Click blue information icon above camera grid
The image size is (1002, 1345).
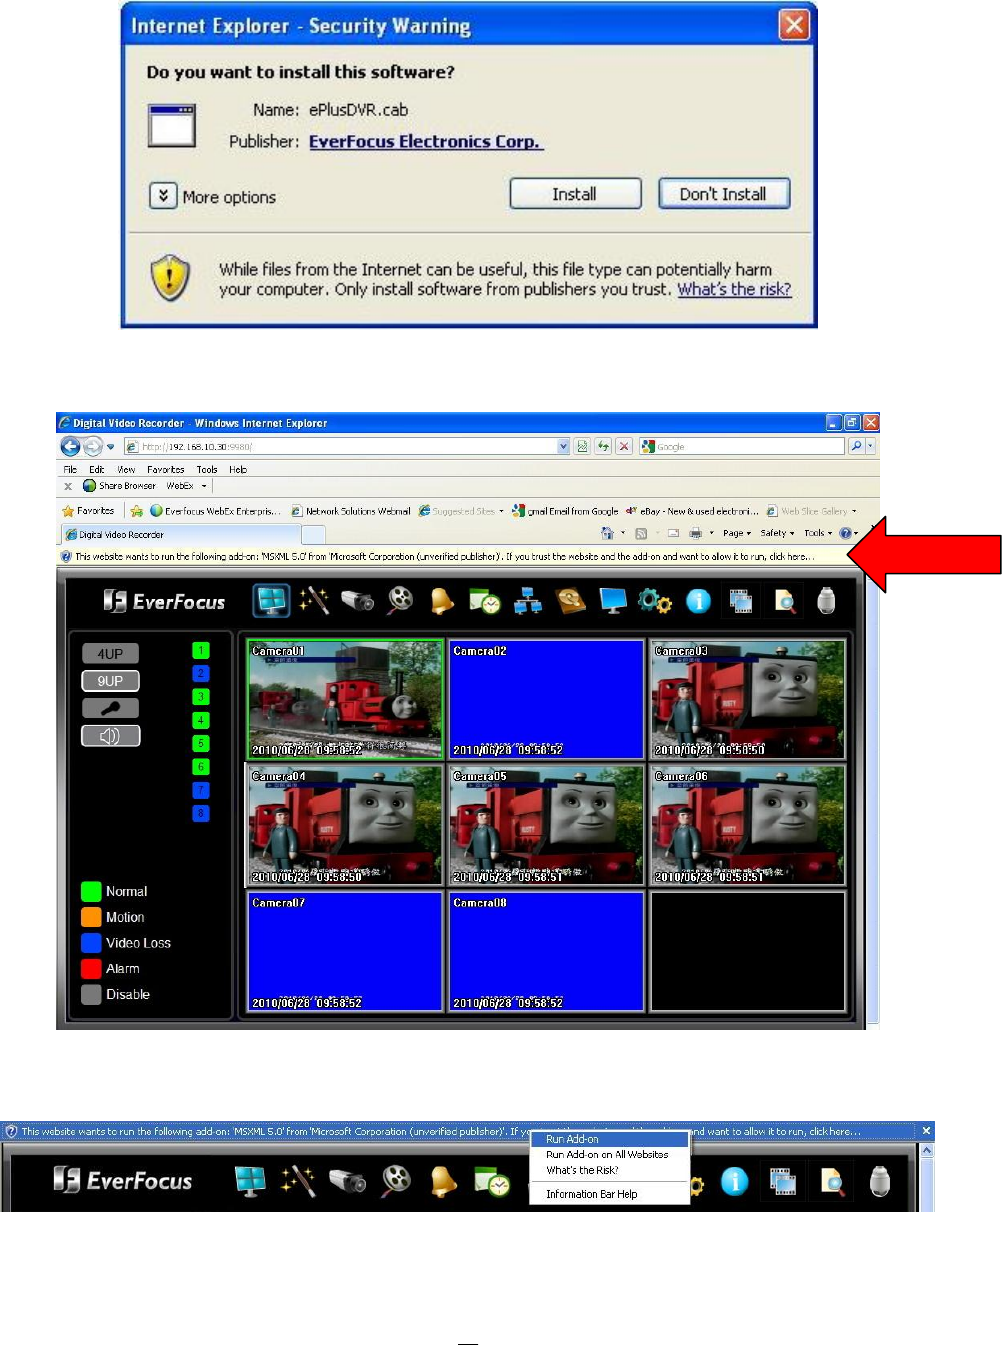coord(698,601)
